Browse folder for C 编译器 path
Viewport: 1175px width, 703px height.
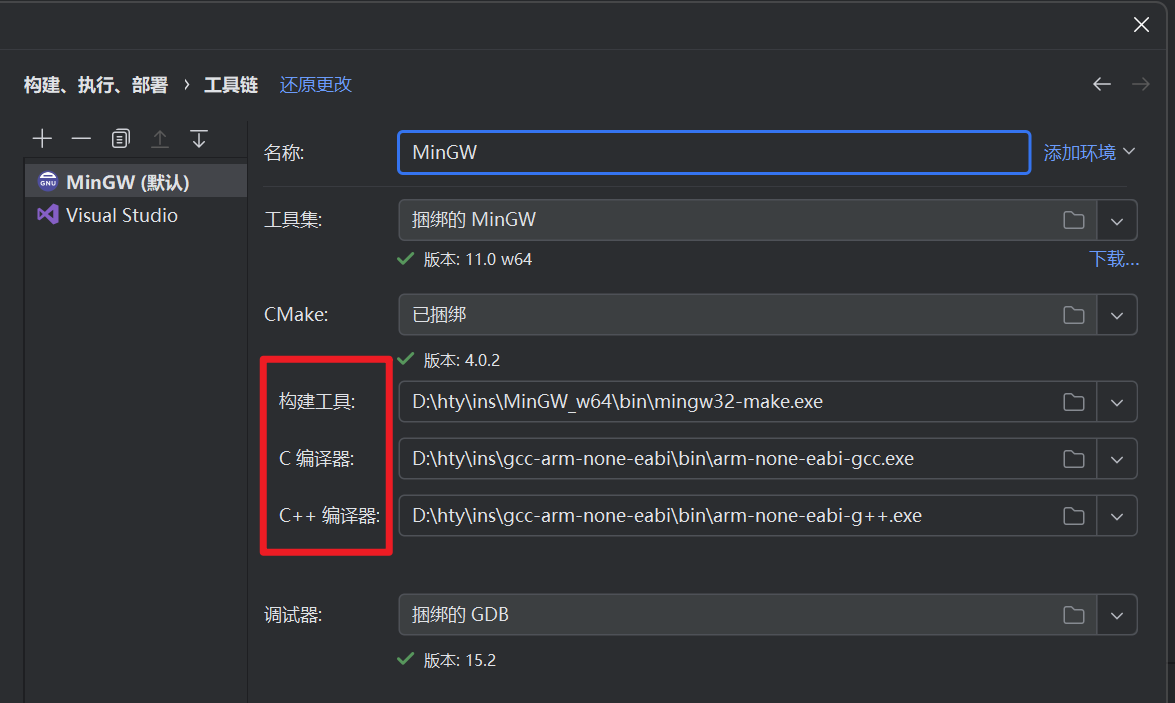coord(1074,459)
